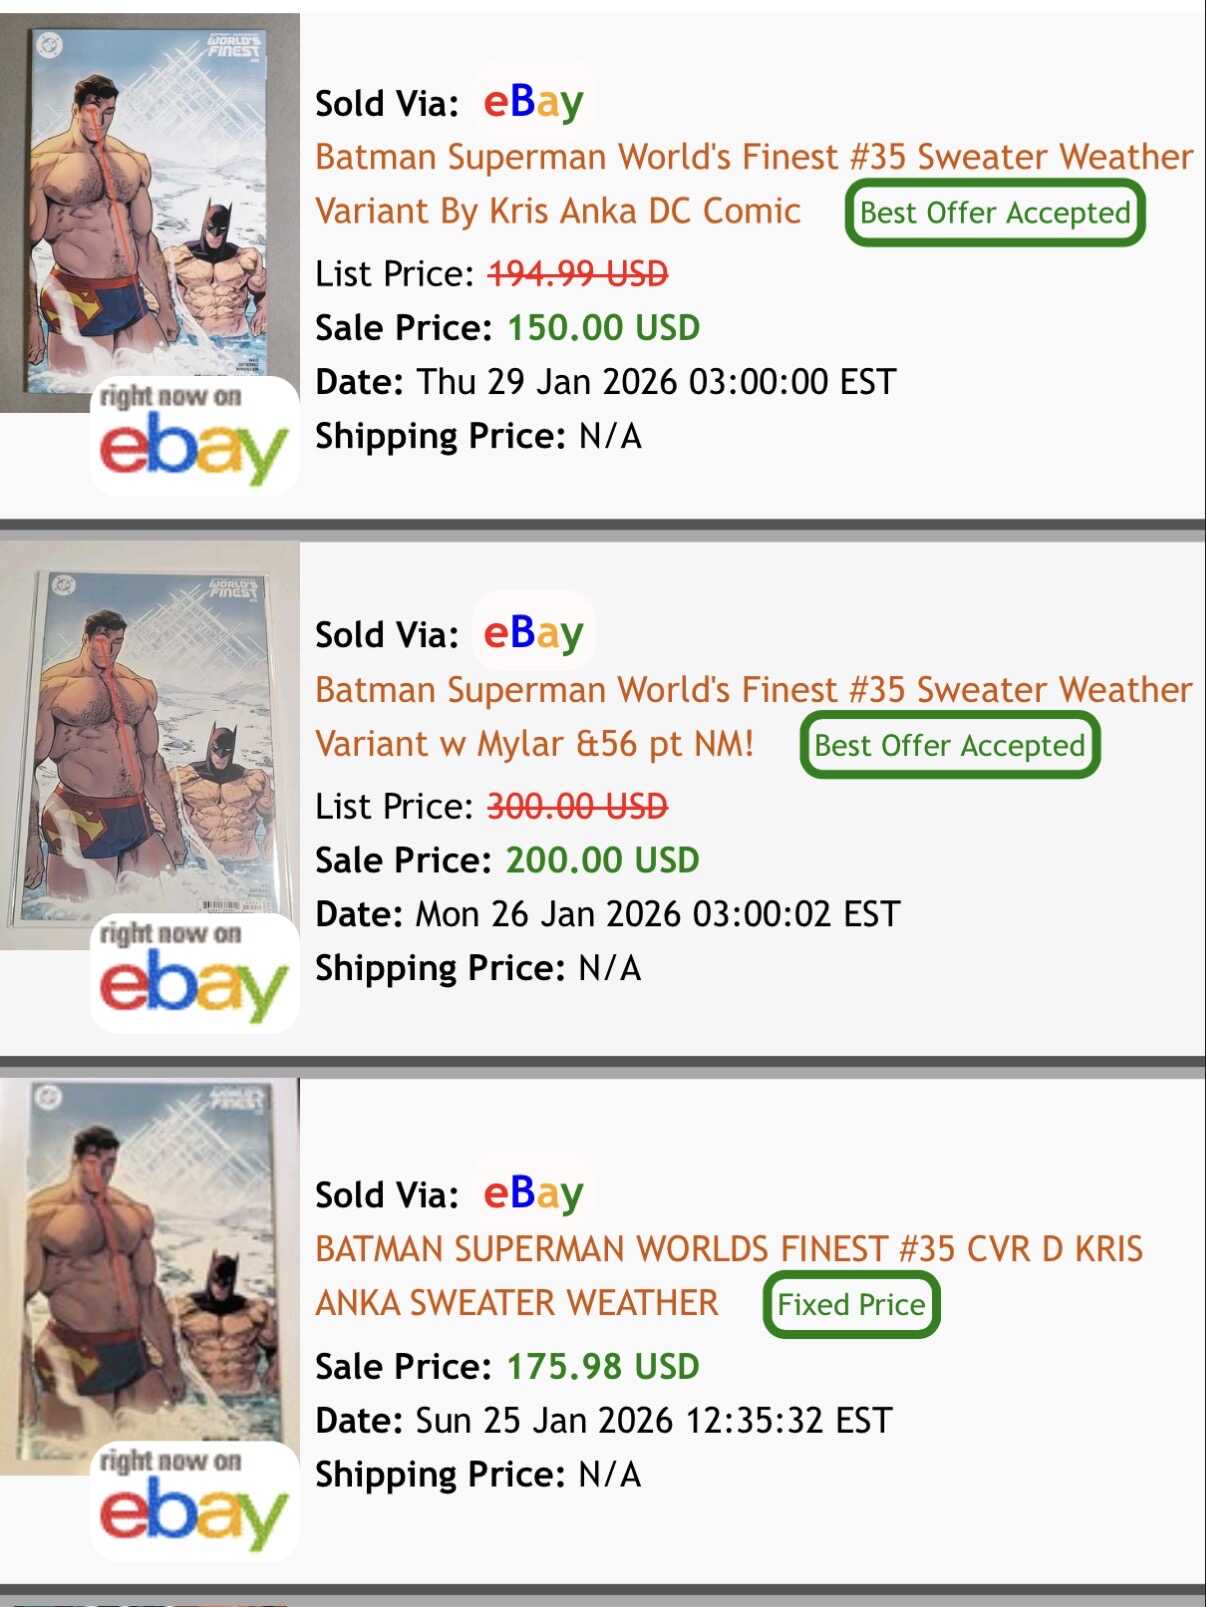
Task: Click the eBay logo in second listing
Action: point(533,633)
